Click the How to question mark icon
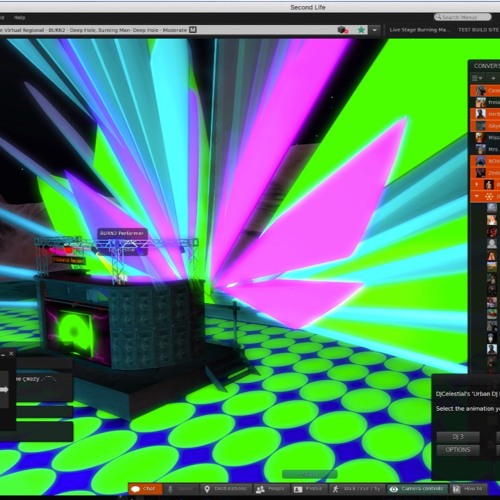 tap(456, 489)
